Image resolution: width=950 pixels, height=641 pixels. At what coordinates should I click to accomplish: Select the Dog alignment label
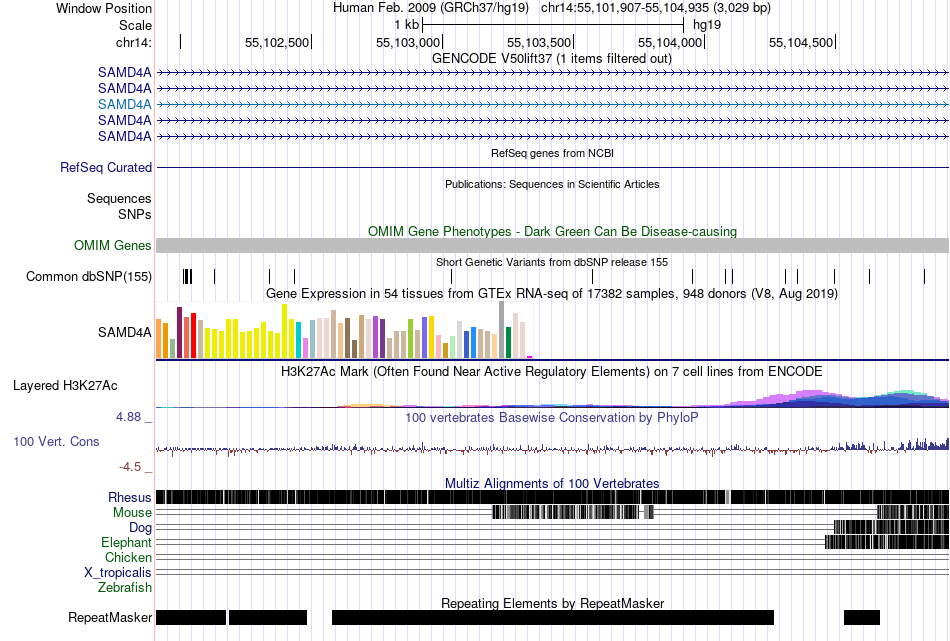click(x=140, y=528)
